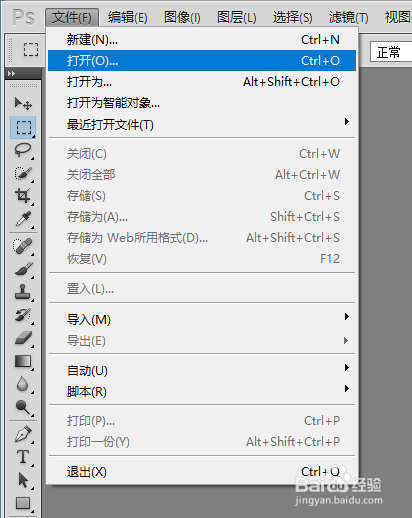The width and height of the screenshot is (412, 518).
Task: Choose 新建(N)... from File menu
Action: (202, 40)
